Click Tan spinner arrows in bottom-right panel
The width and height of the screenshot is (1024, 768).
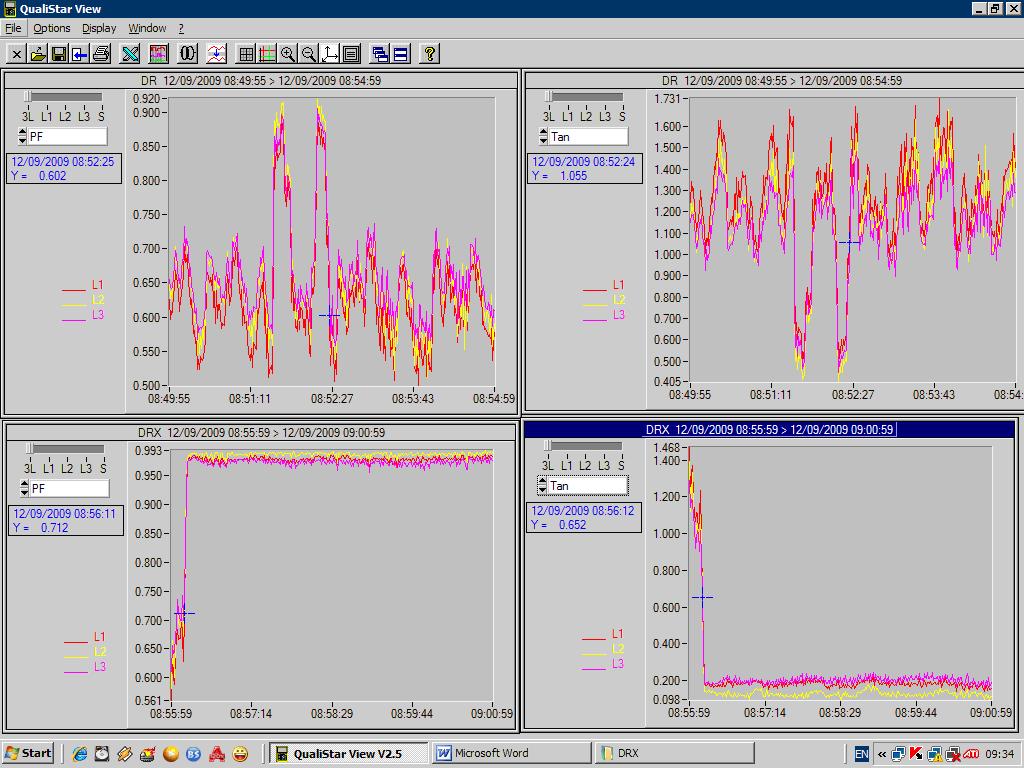point(542,486)
